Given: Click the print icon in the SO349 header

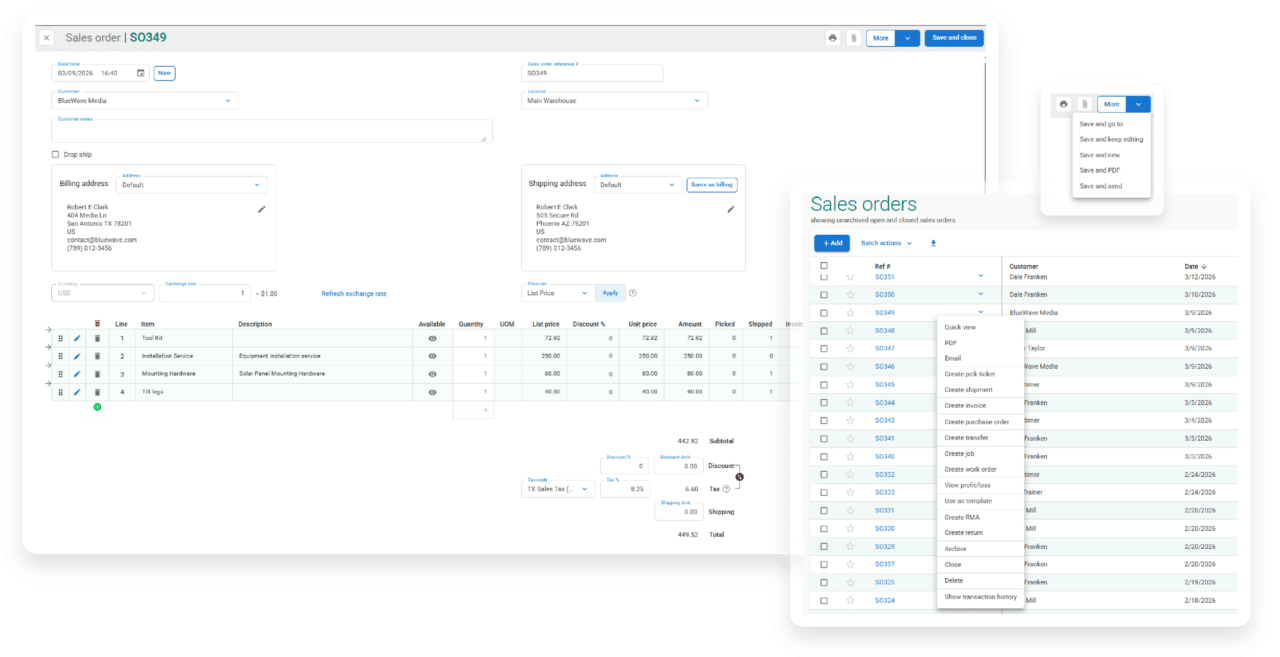Looking at the screenshot, I should tap(833, 38).
